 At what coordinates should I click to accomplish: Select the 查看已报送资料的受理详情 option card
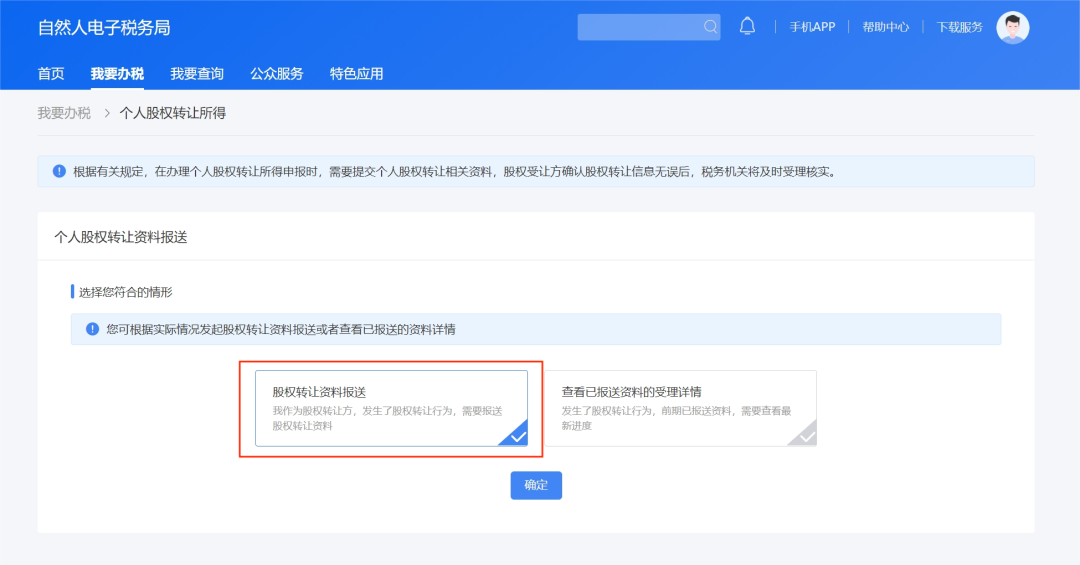click(680, 408)
